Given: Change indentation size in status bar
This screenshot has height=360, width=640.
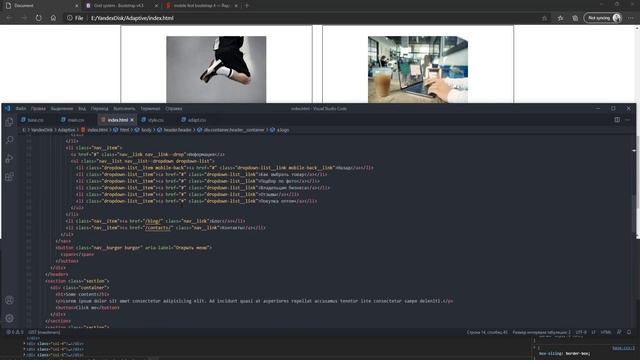Looking at the screenshot, I should 542,332.
